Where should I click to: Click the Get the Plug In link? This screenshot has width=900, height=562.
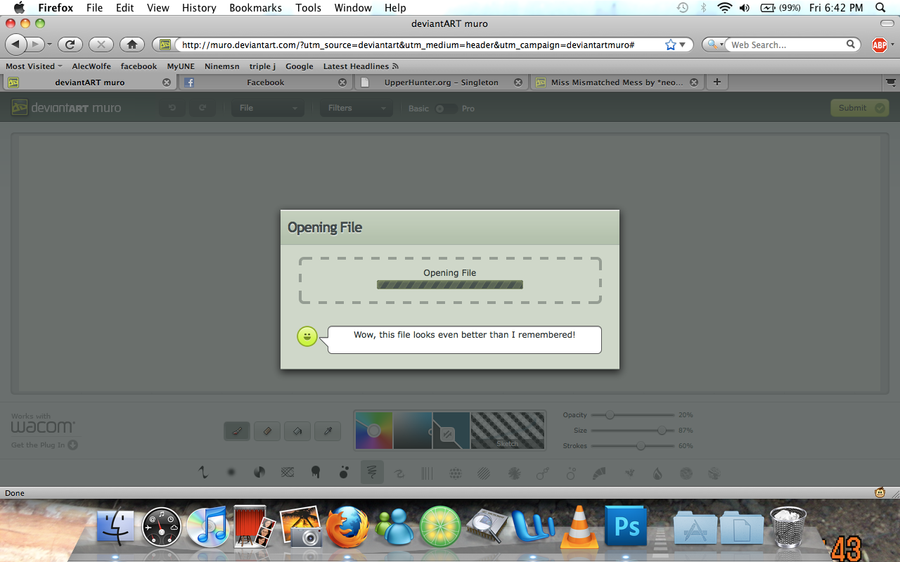click(x=44, y=445)
